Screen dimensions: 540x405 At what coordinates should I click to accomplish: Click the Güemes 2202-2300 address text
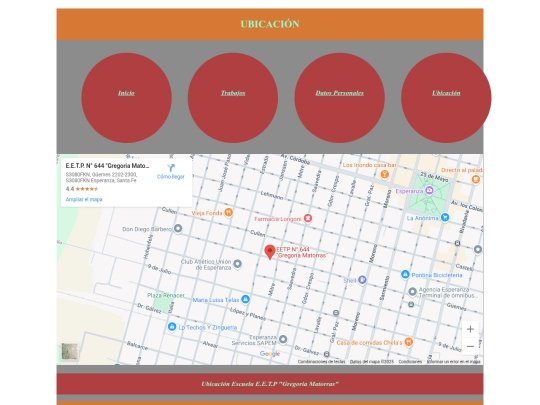coord(101,177)
